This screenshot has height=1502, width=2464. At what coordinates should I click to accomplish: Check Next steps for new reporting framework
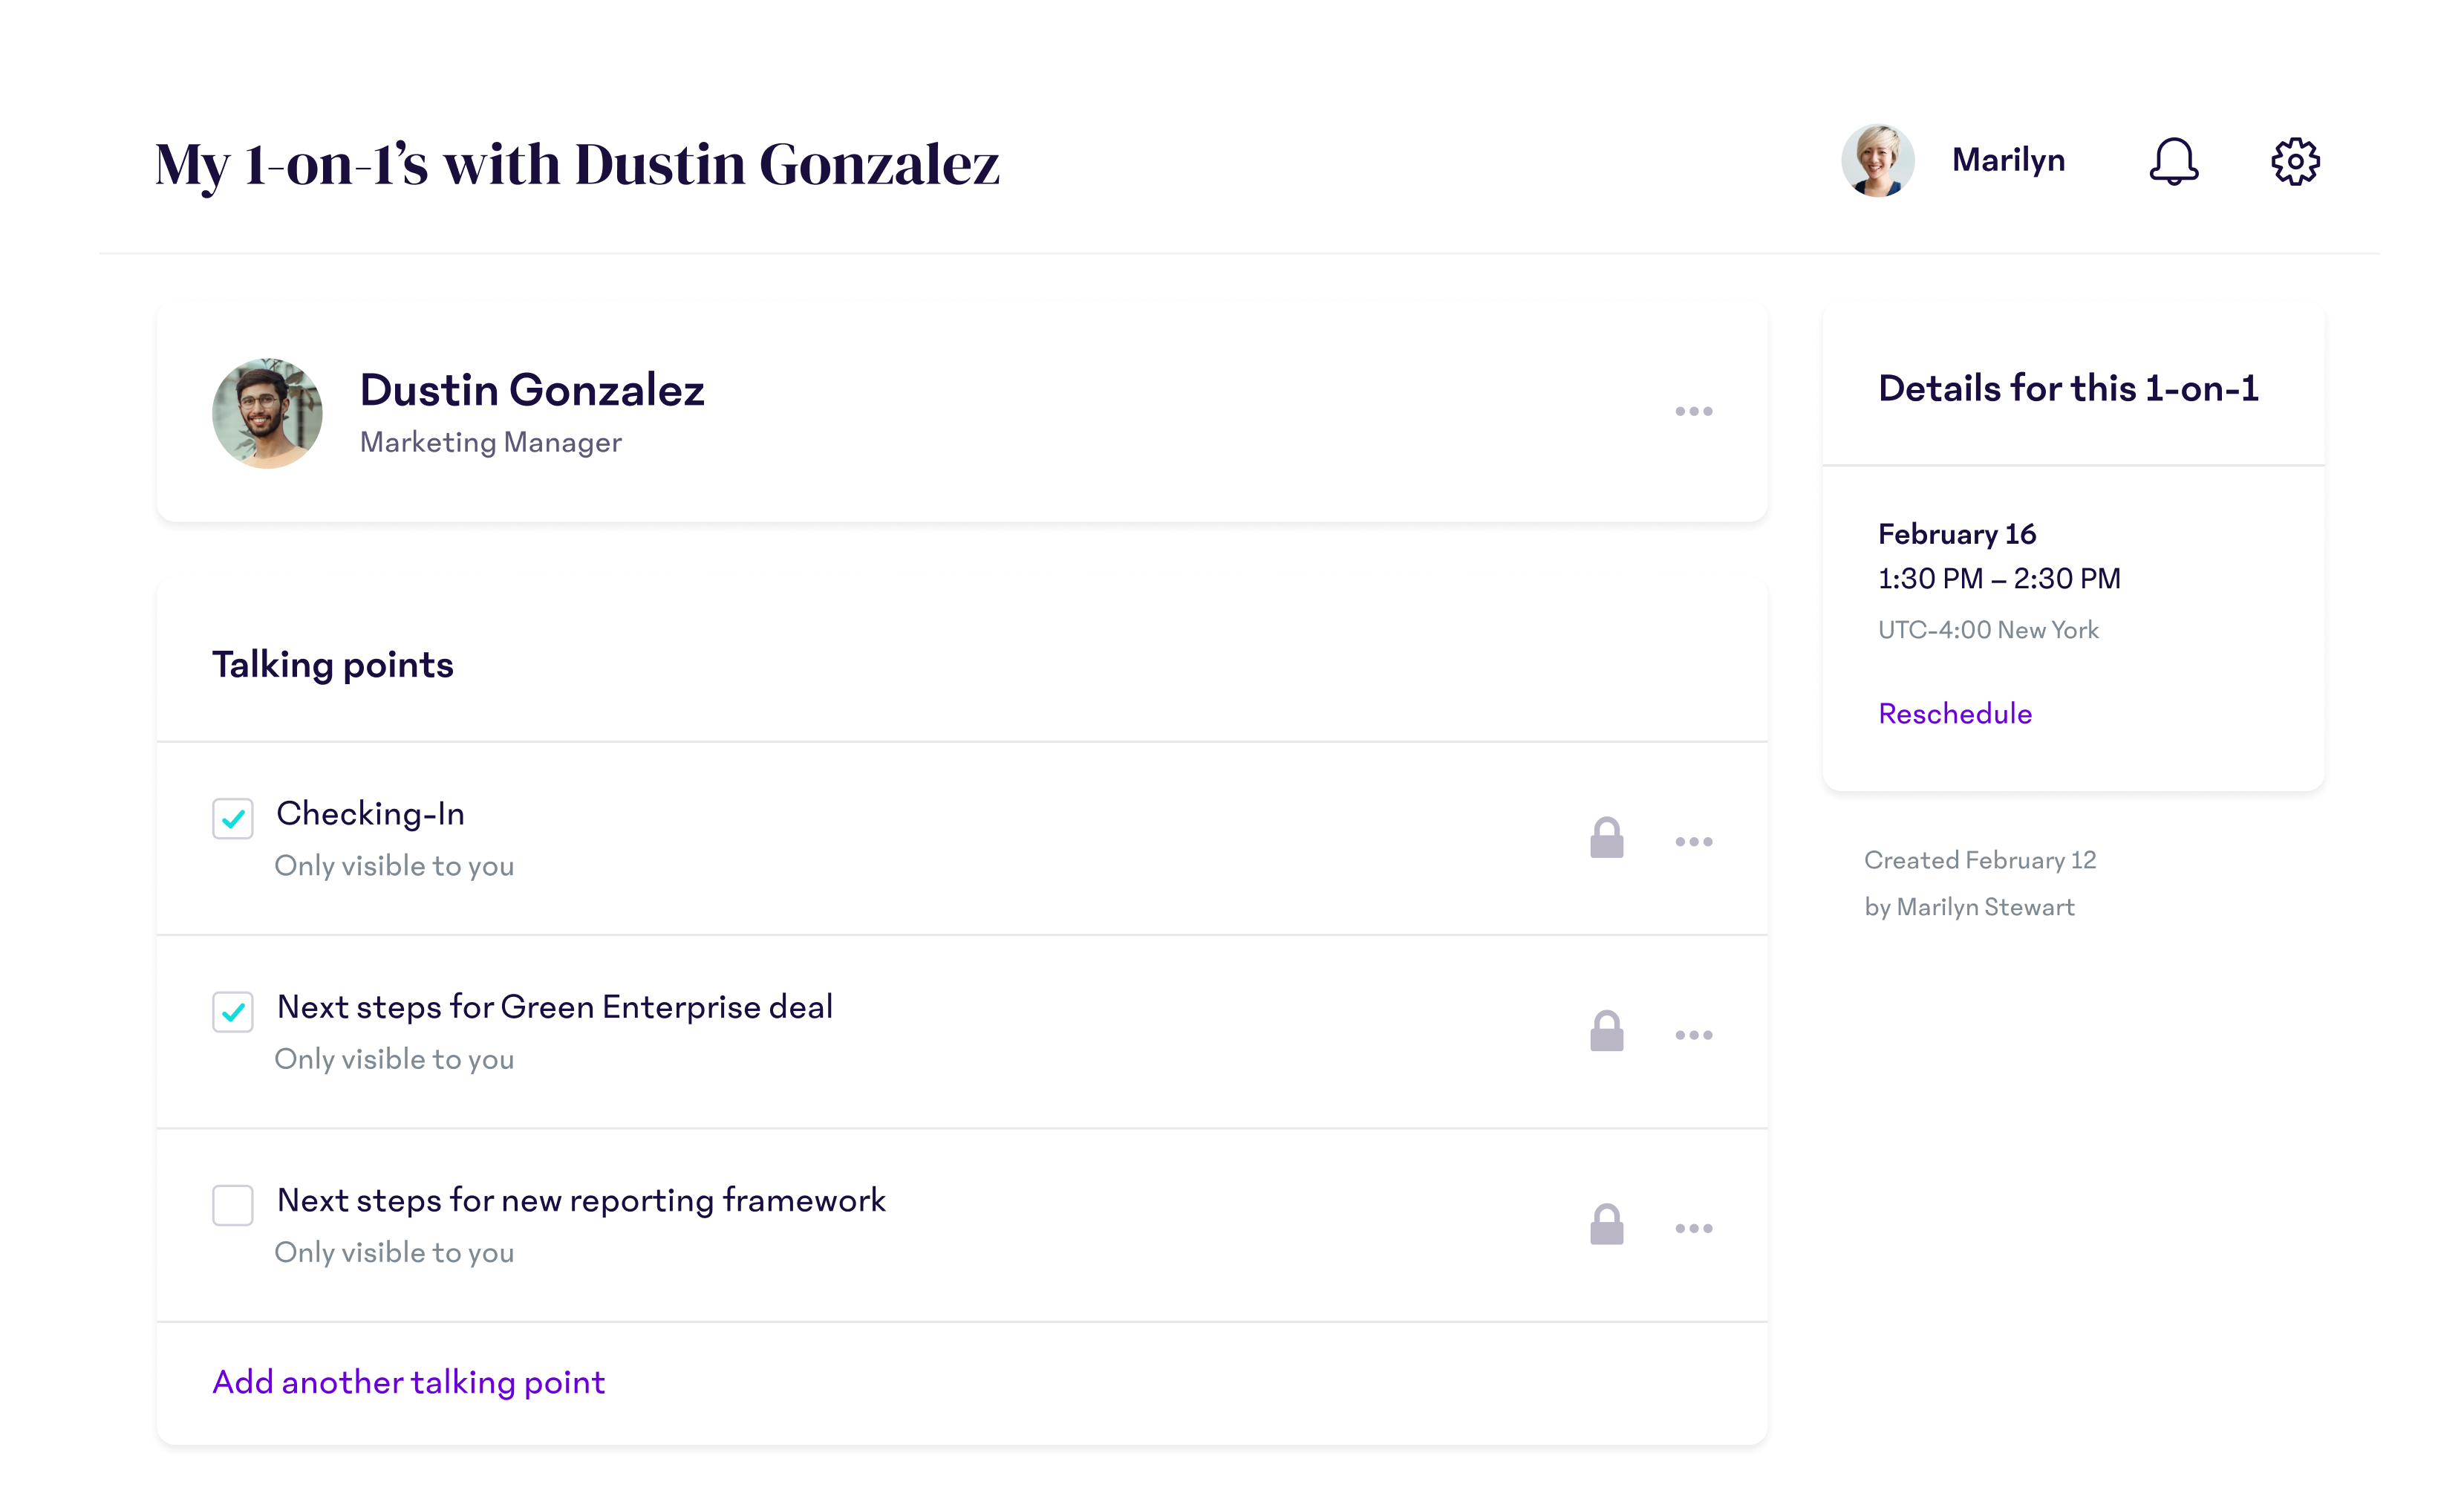click(x=233, y=1204)
